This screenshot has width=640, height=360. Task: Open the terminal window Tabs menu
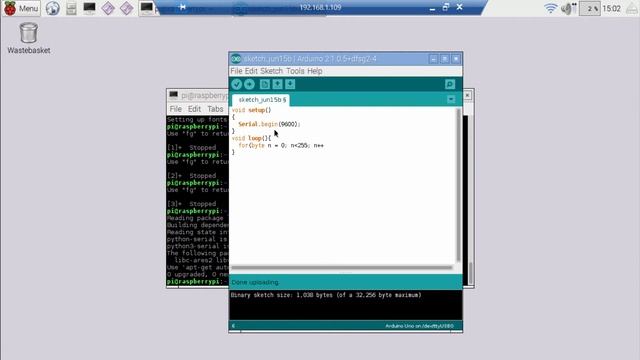(x=215, y=109)
